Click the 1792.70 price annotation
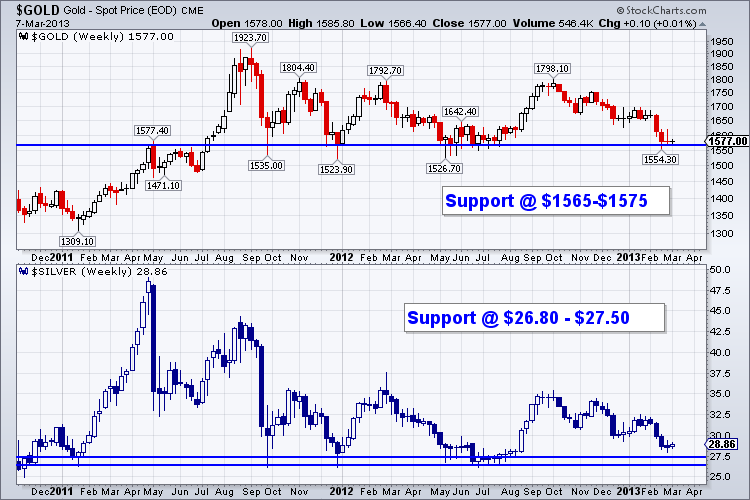This screenshot has width=750, height=500. (385, 70)
